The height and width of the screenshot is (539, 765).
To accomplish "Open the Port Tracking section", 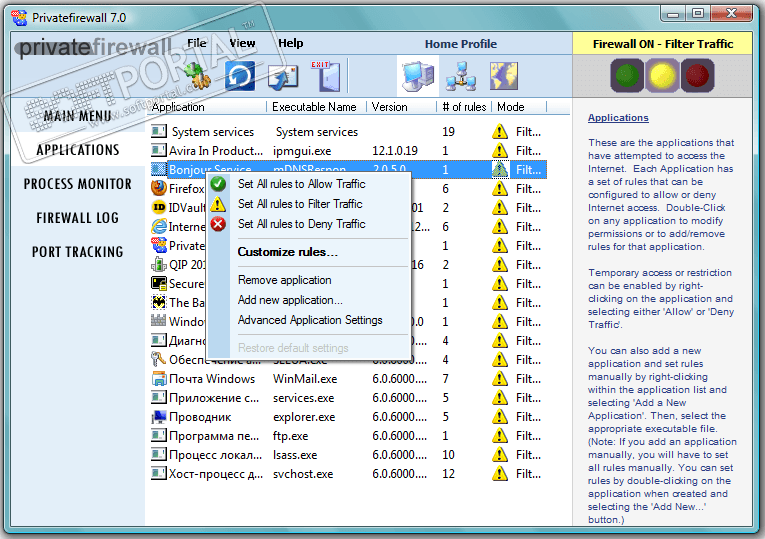I will [78, 252].
